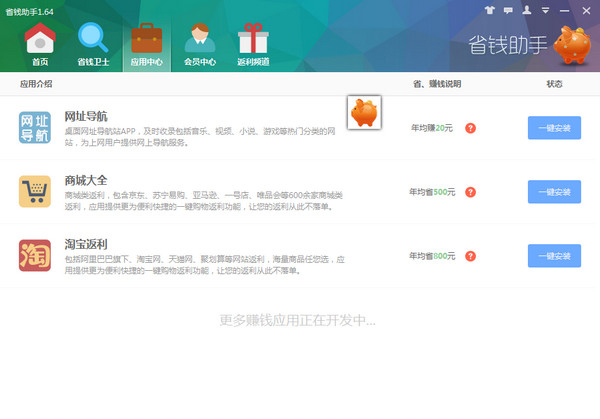600x419 pixels.
Task: Click the 省钱助手1.64 window title
Action: click(x=29, y=12)
